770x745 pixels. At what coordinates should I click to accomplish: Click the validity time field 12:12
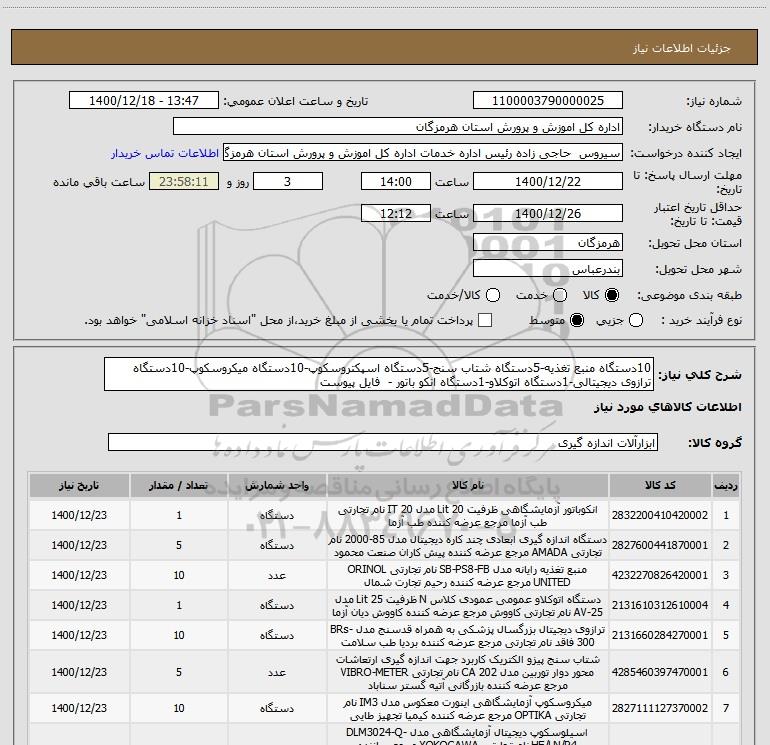click(396, 214)
